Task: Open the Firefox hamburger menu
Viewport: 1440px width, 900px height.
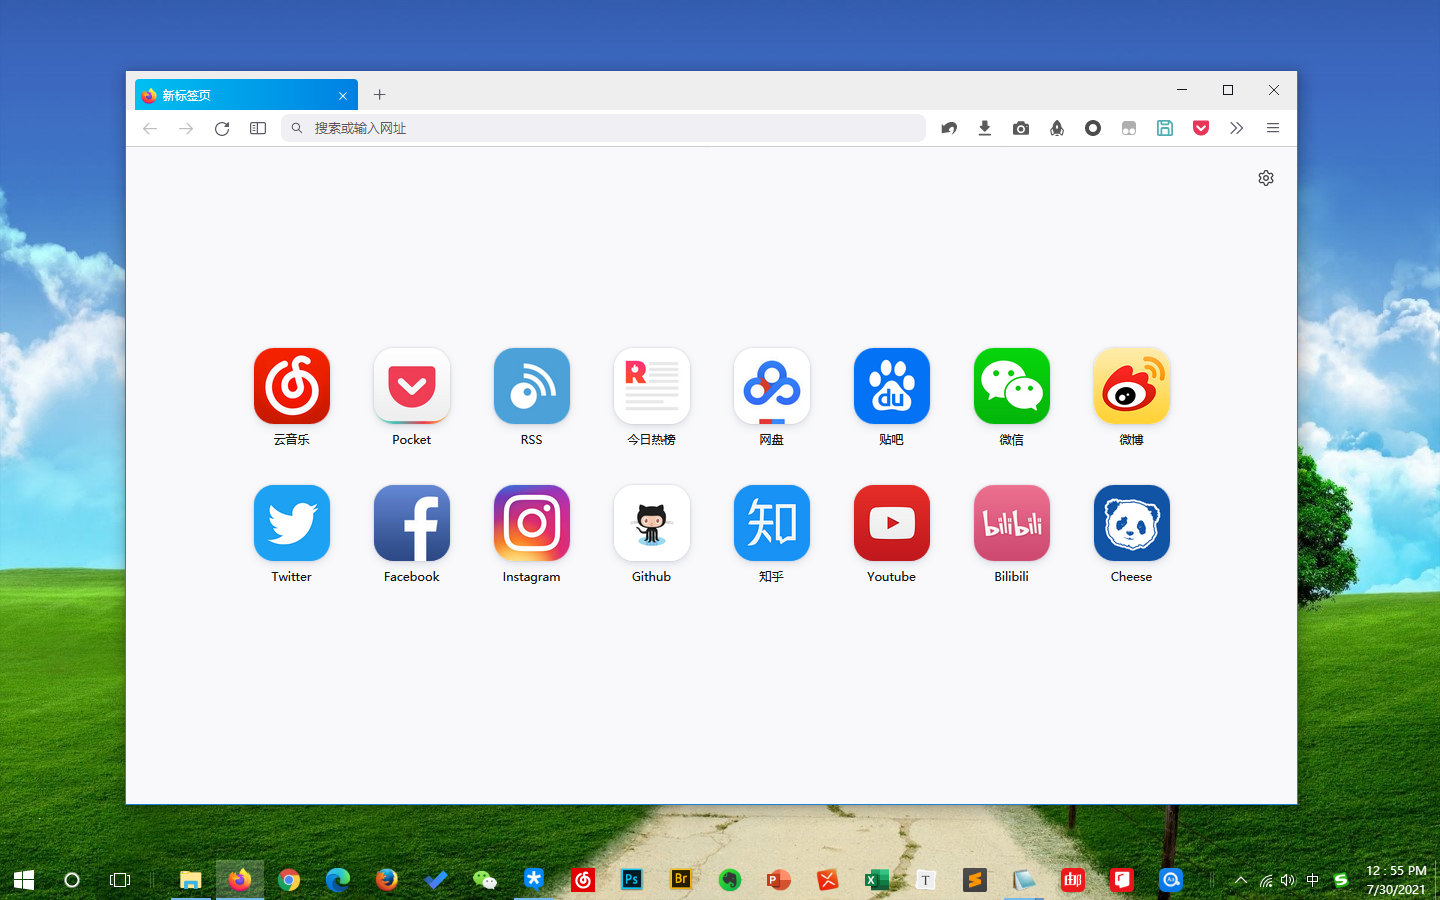Action: pos(1273,128)
